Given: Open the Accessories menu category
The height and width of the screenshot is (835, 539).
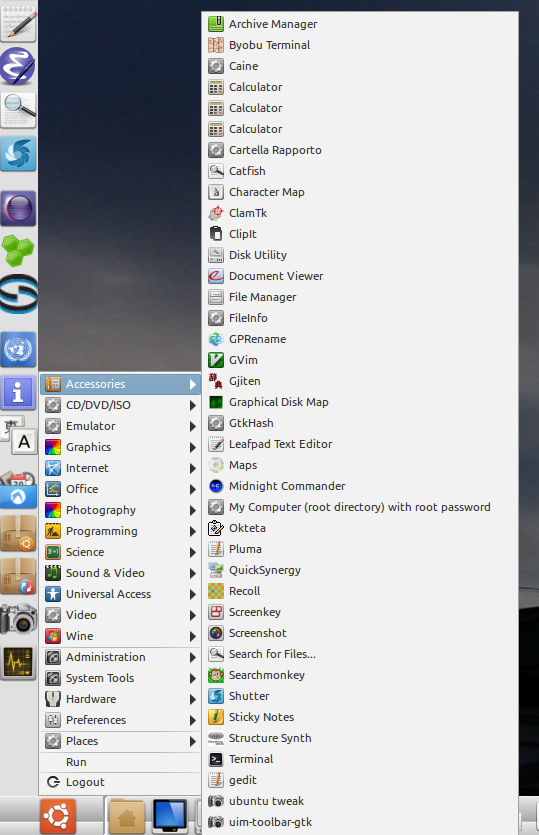Looking at the screenshot, I should point(120,384).
